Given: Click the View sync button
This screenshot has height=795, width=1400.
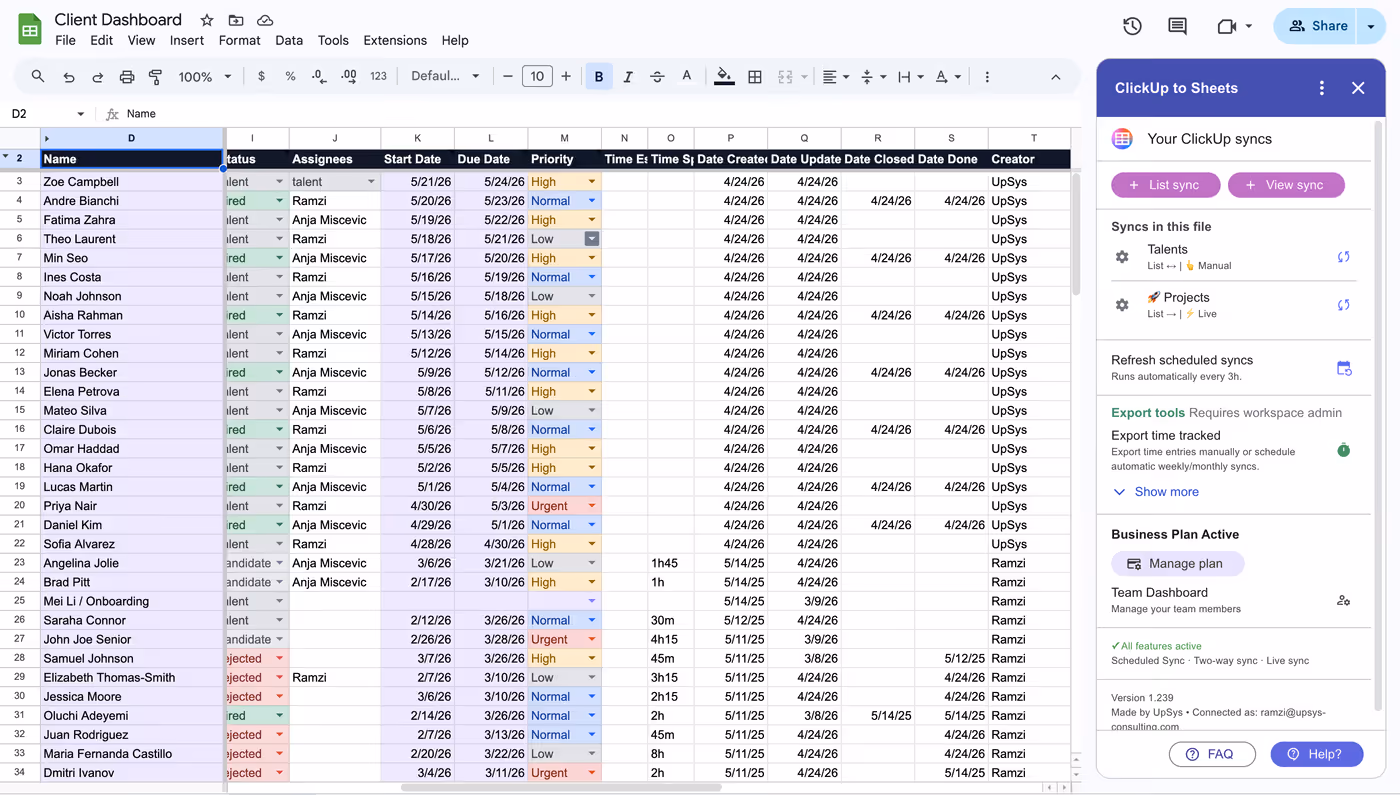Looking at the screenshot, I should (x=1286, y=185).
